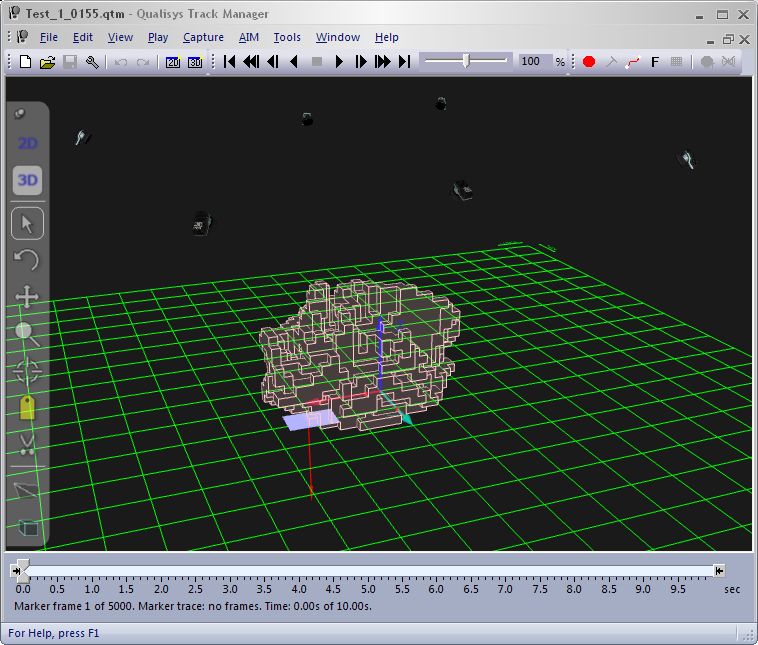758x645 pixels.
Task: Pick the translate (move) tool
Action: pyautogui.click(x=28, y=298)
